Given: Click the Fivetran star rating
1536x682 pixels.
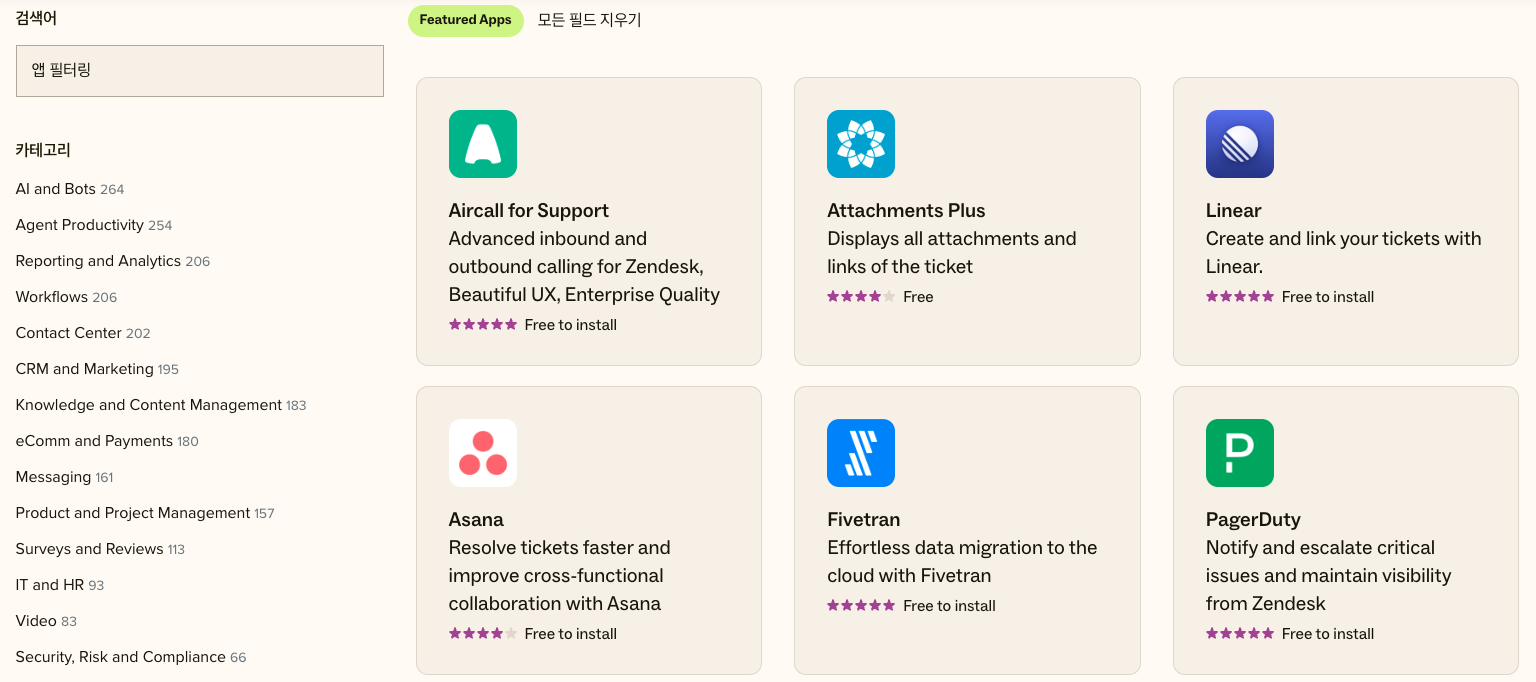Looking at the screenshot, I should tap(861, 606).
